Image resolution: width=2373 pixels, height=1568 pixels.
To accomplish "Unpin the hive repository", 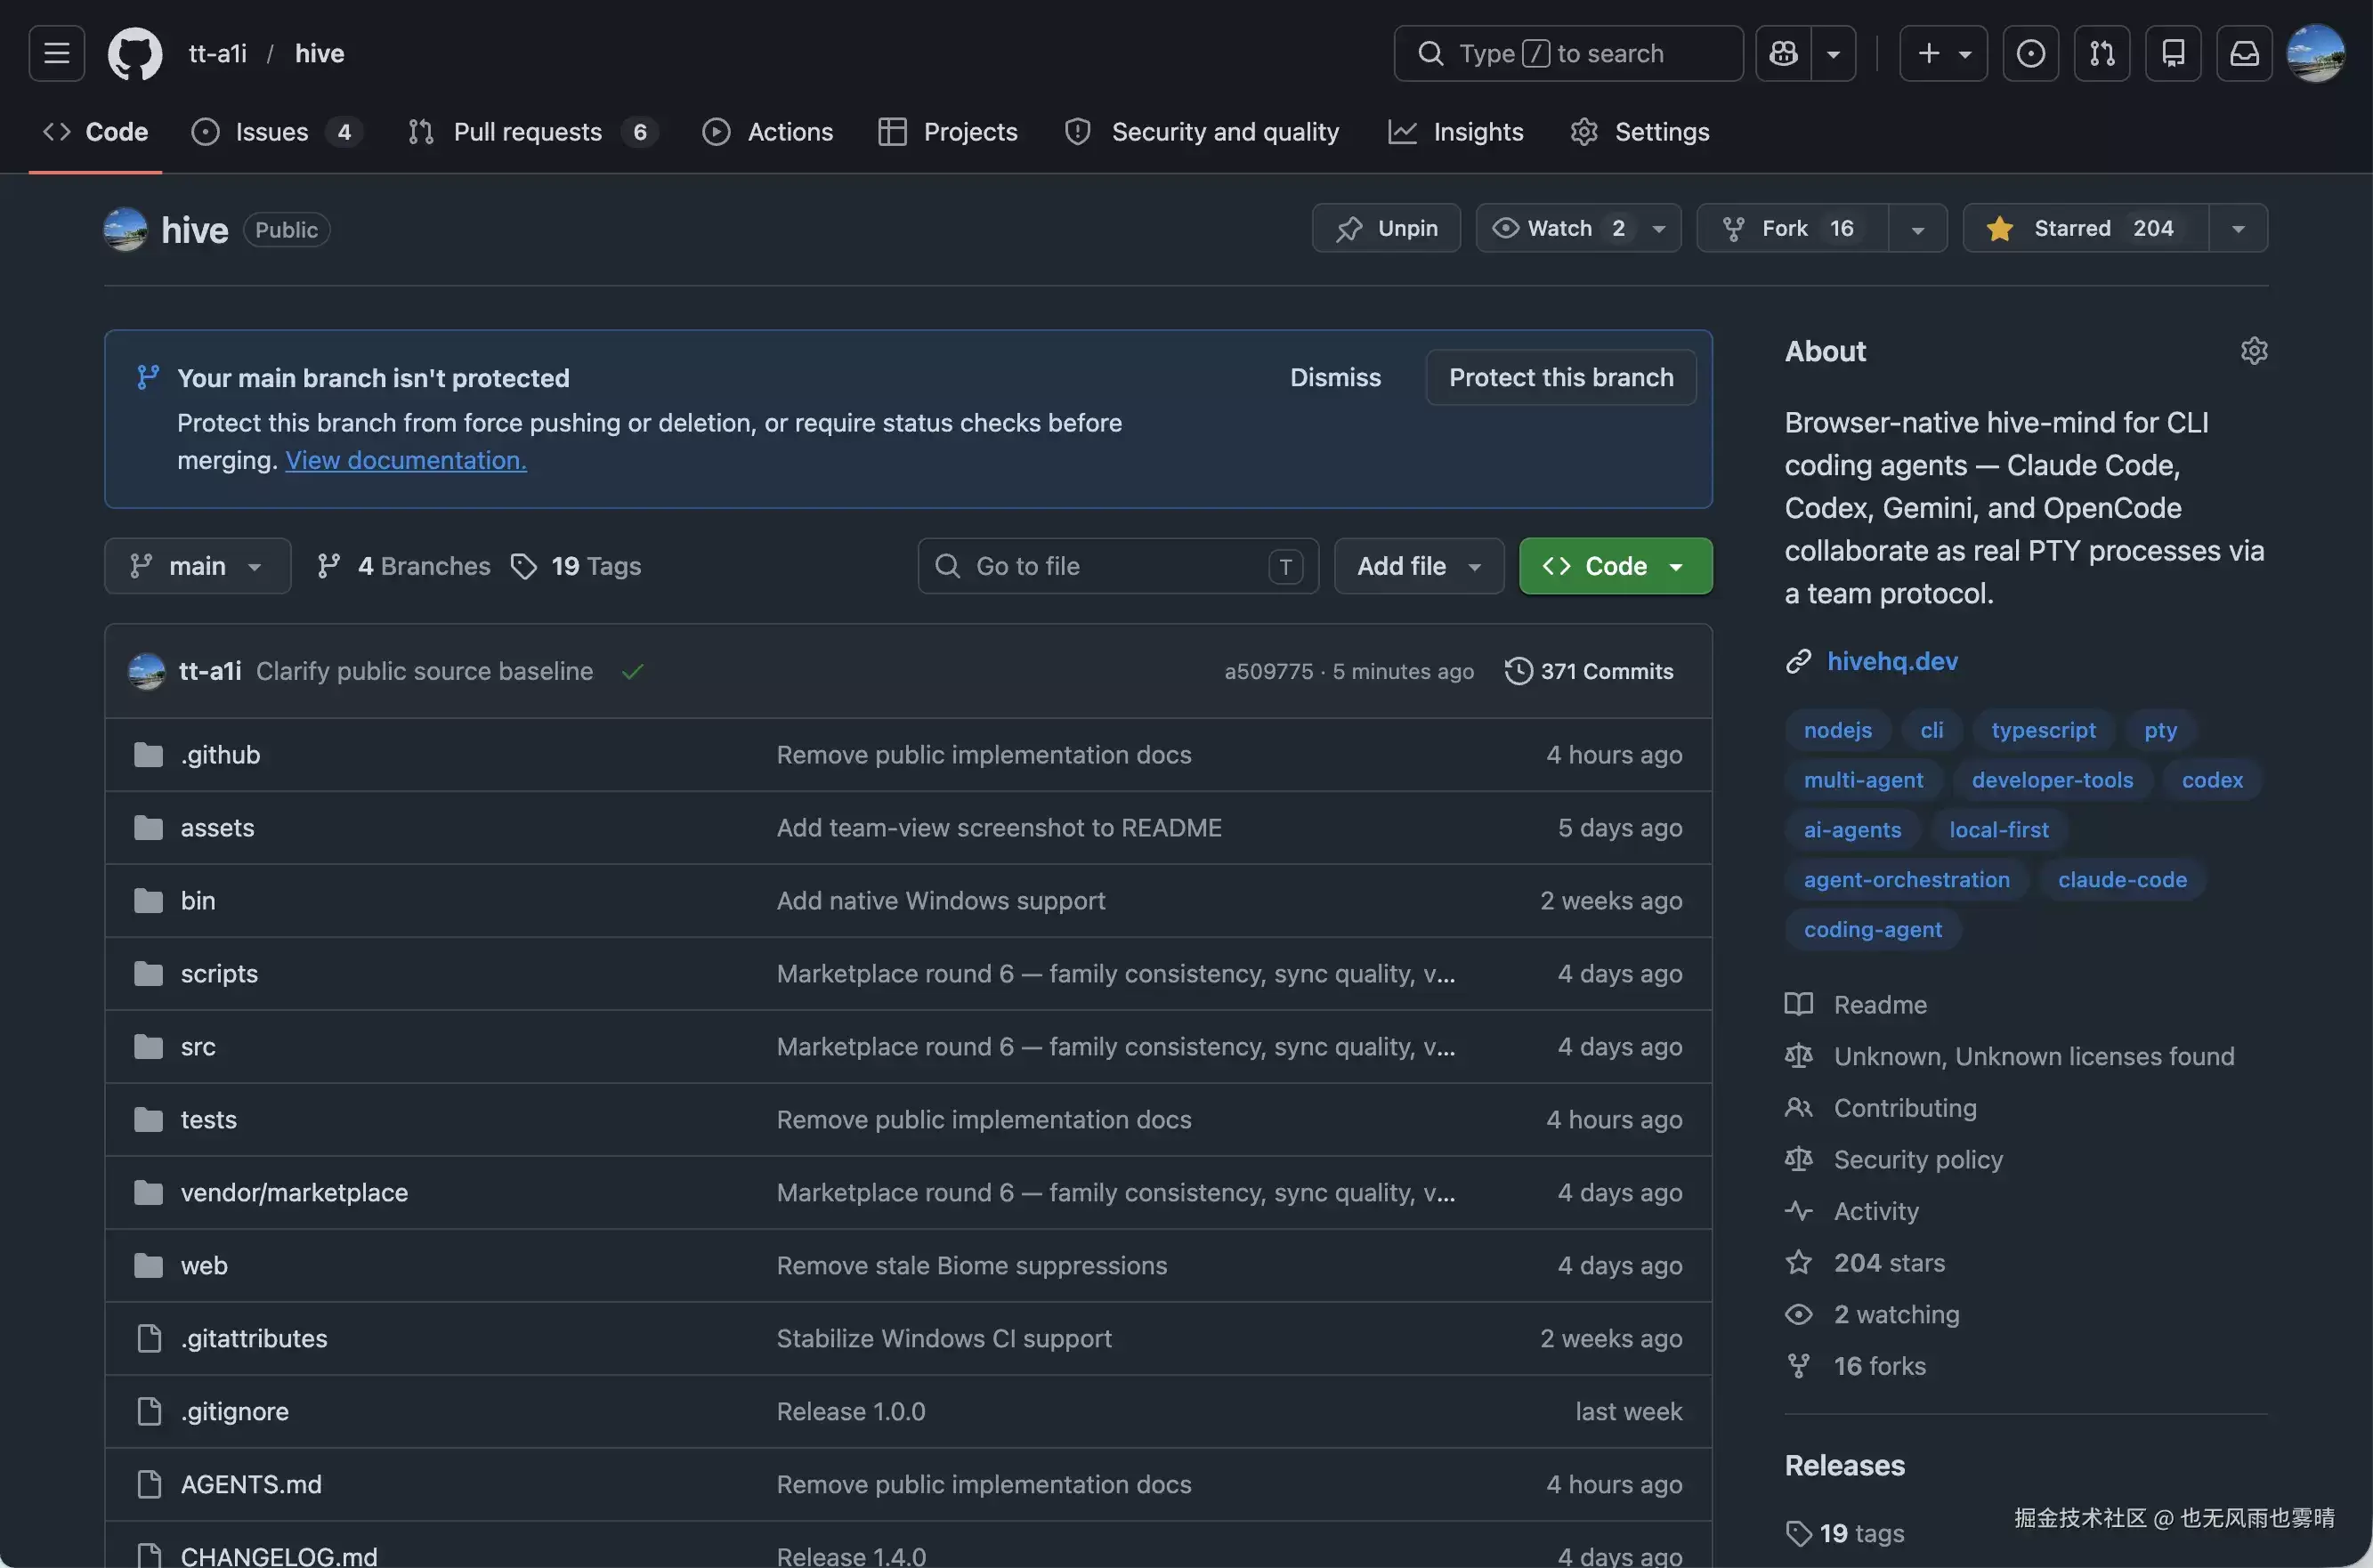I will click(x=1386, y=228).
